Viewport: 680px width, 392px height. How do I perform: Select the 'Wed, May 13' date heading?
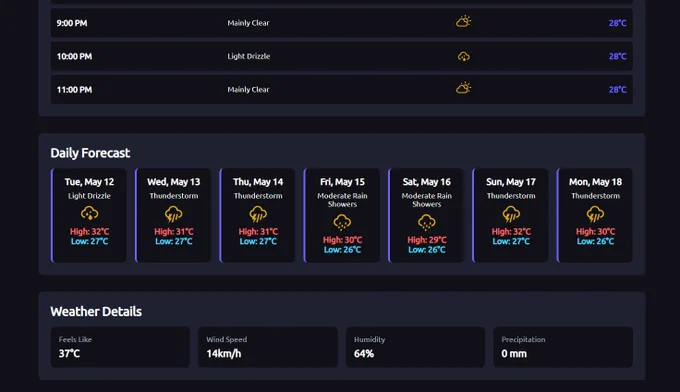(x=173, y=182)
